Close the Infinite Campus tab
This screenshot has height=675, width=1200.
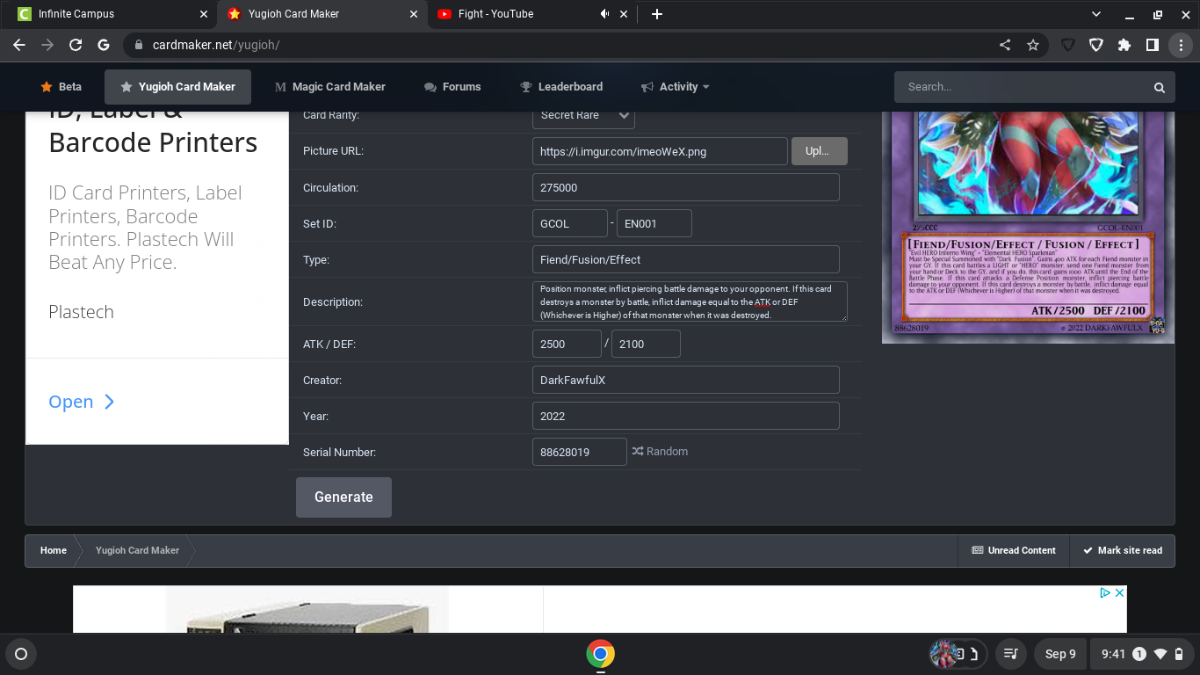[204, 14]
